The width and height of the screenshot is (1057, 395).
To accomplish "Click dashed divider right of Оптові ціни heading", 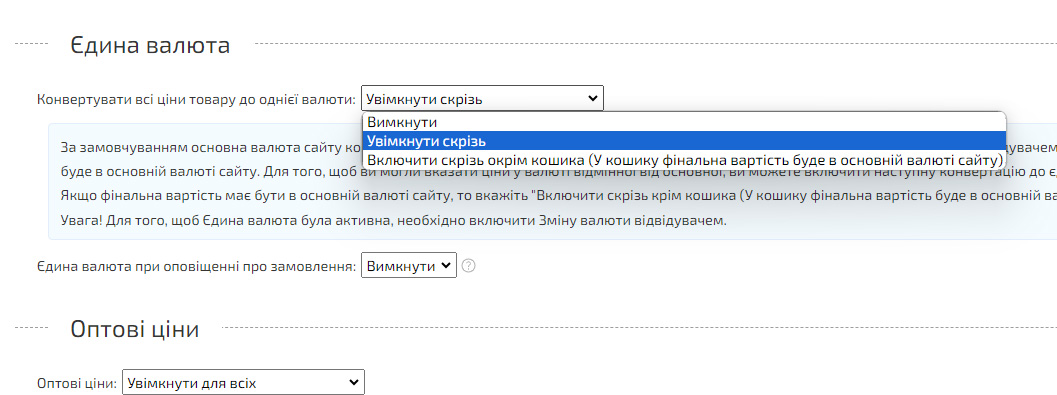I will [639, 328].
